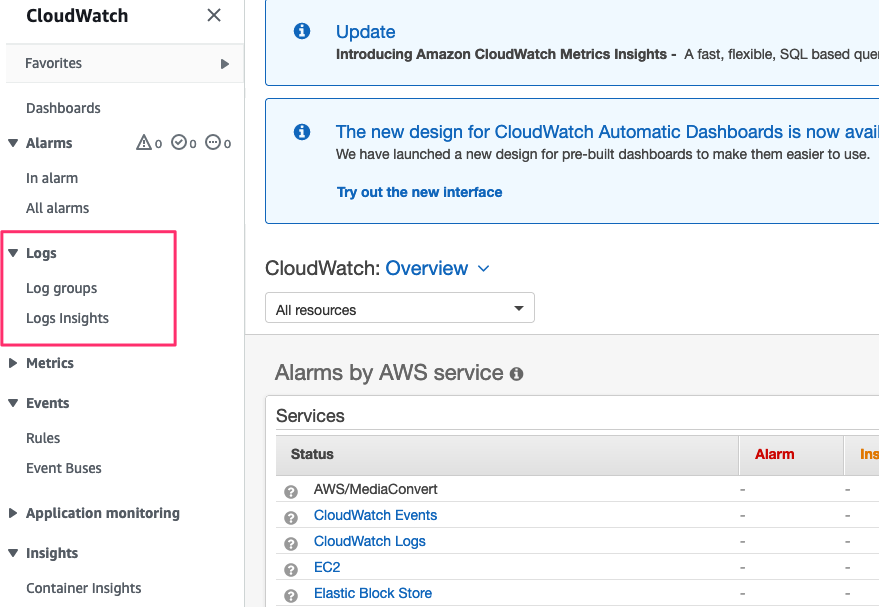Click the Update banner info icon
Screen dimensions: 879x607
(301, 32)
